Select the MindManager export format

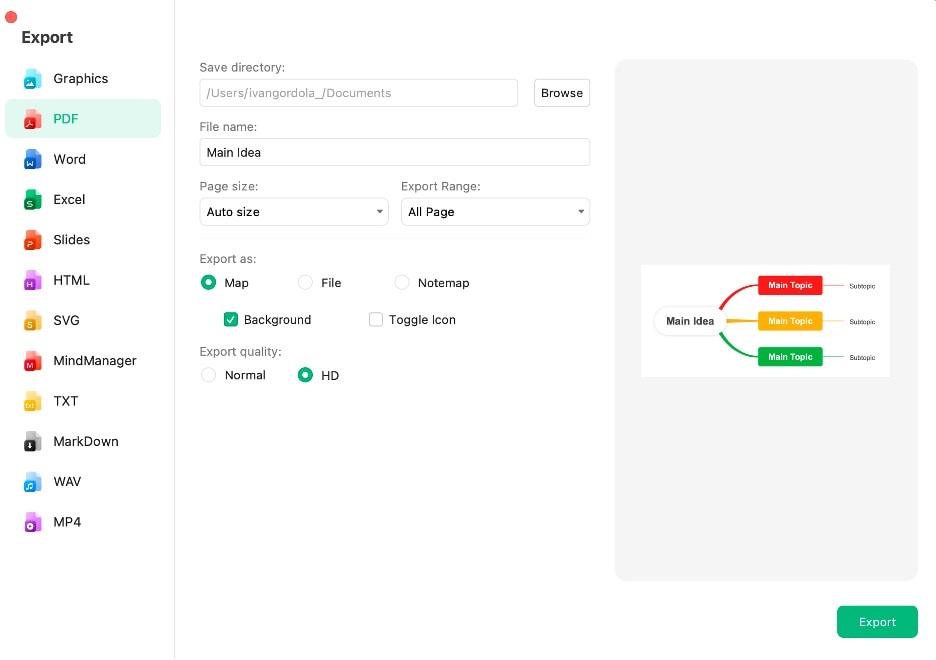click(x=93, y=361)
